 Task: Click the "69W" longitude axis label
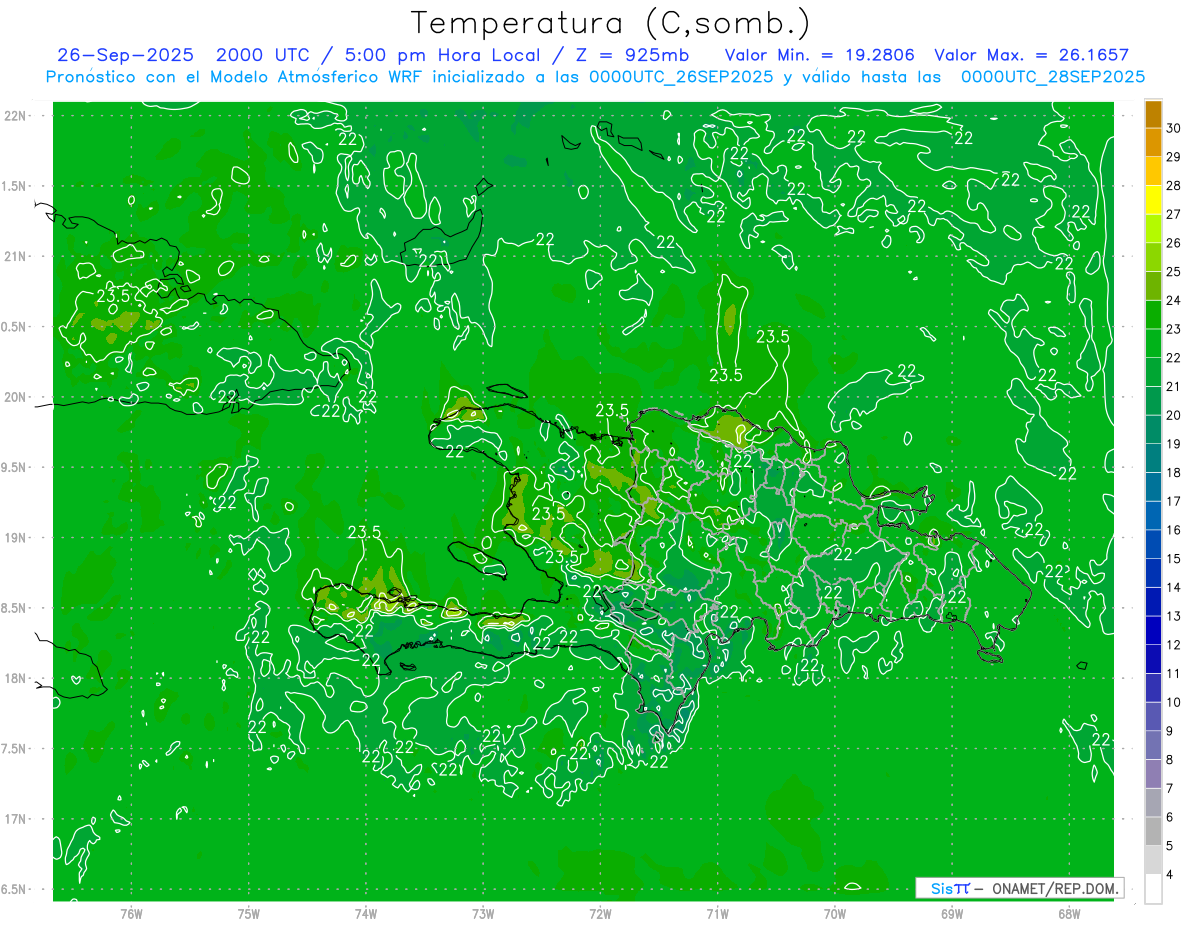(x=951, y=914)
